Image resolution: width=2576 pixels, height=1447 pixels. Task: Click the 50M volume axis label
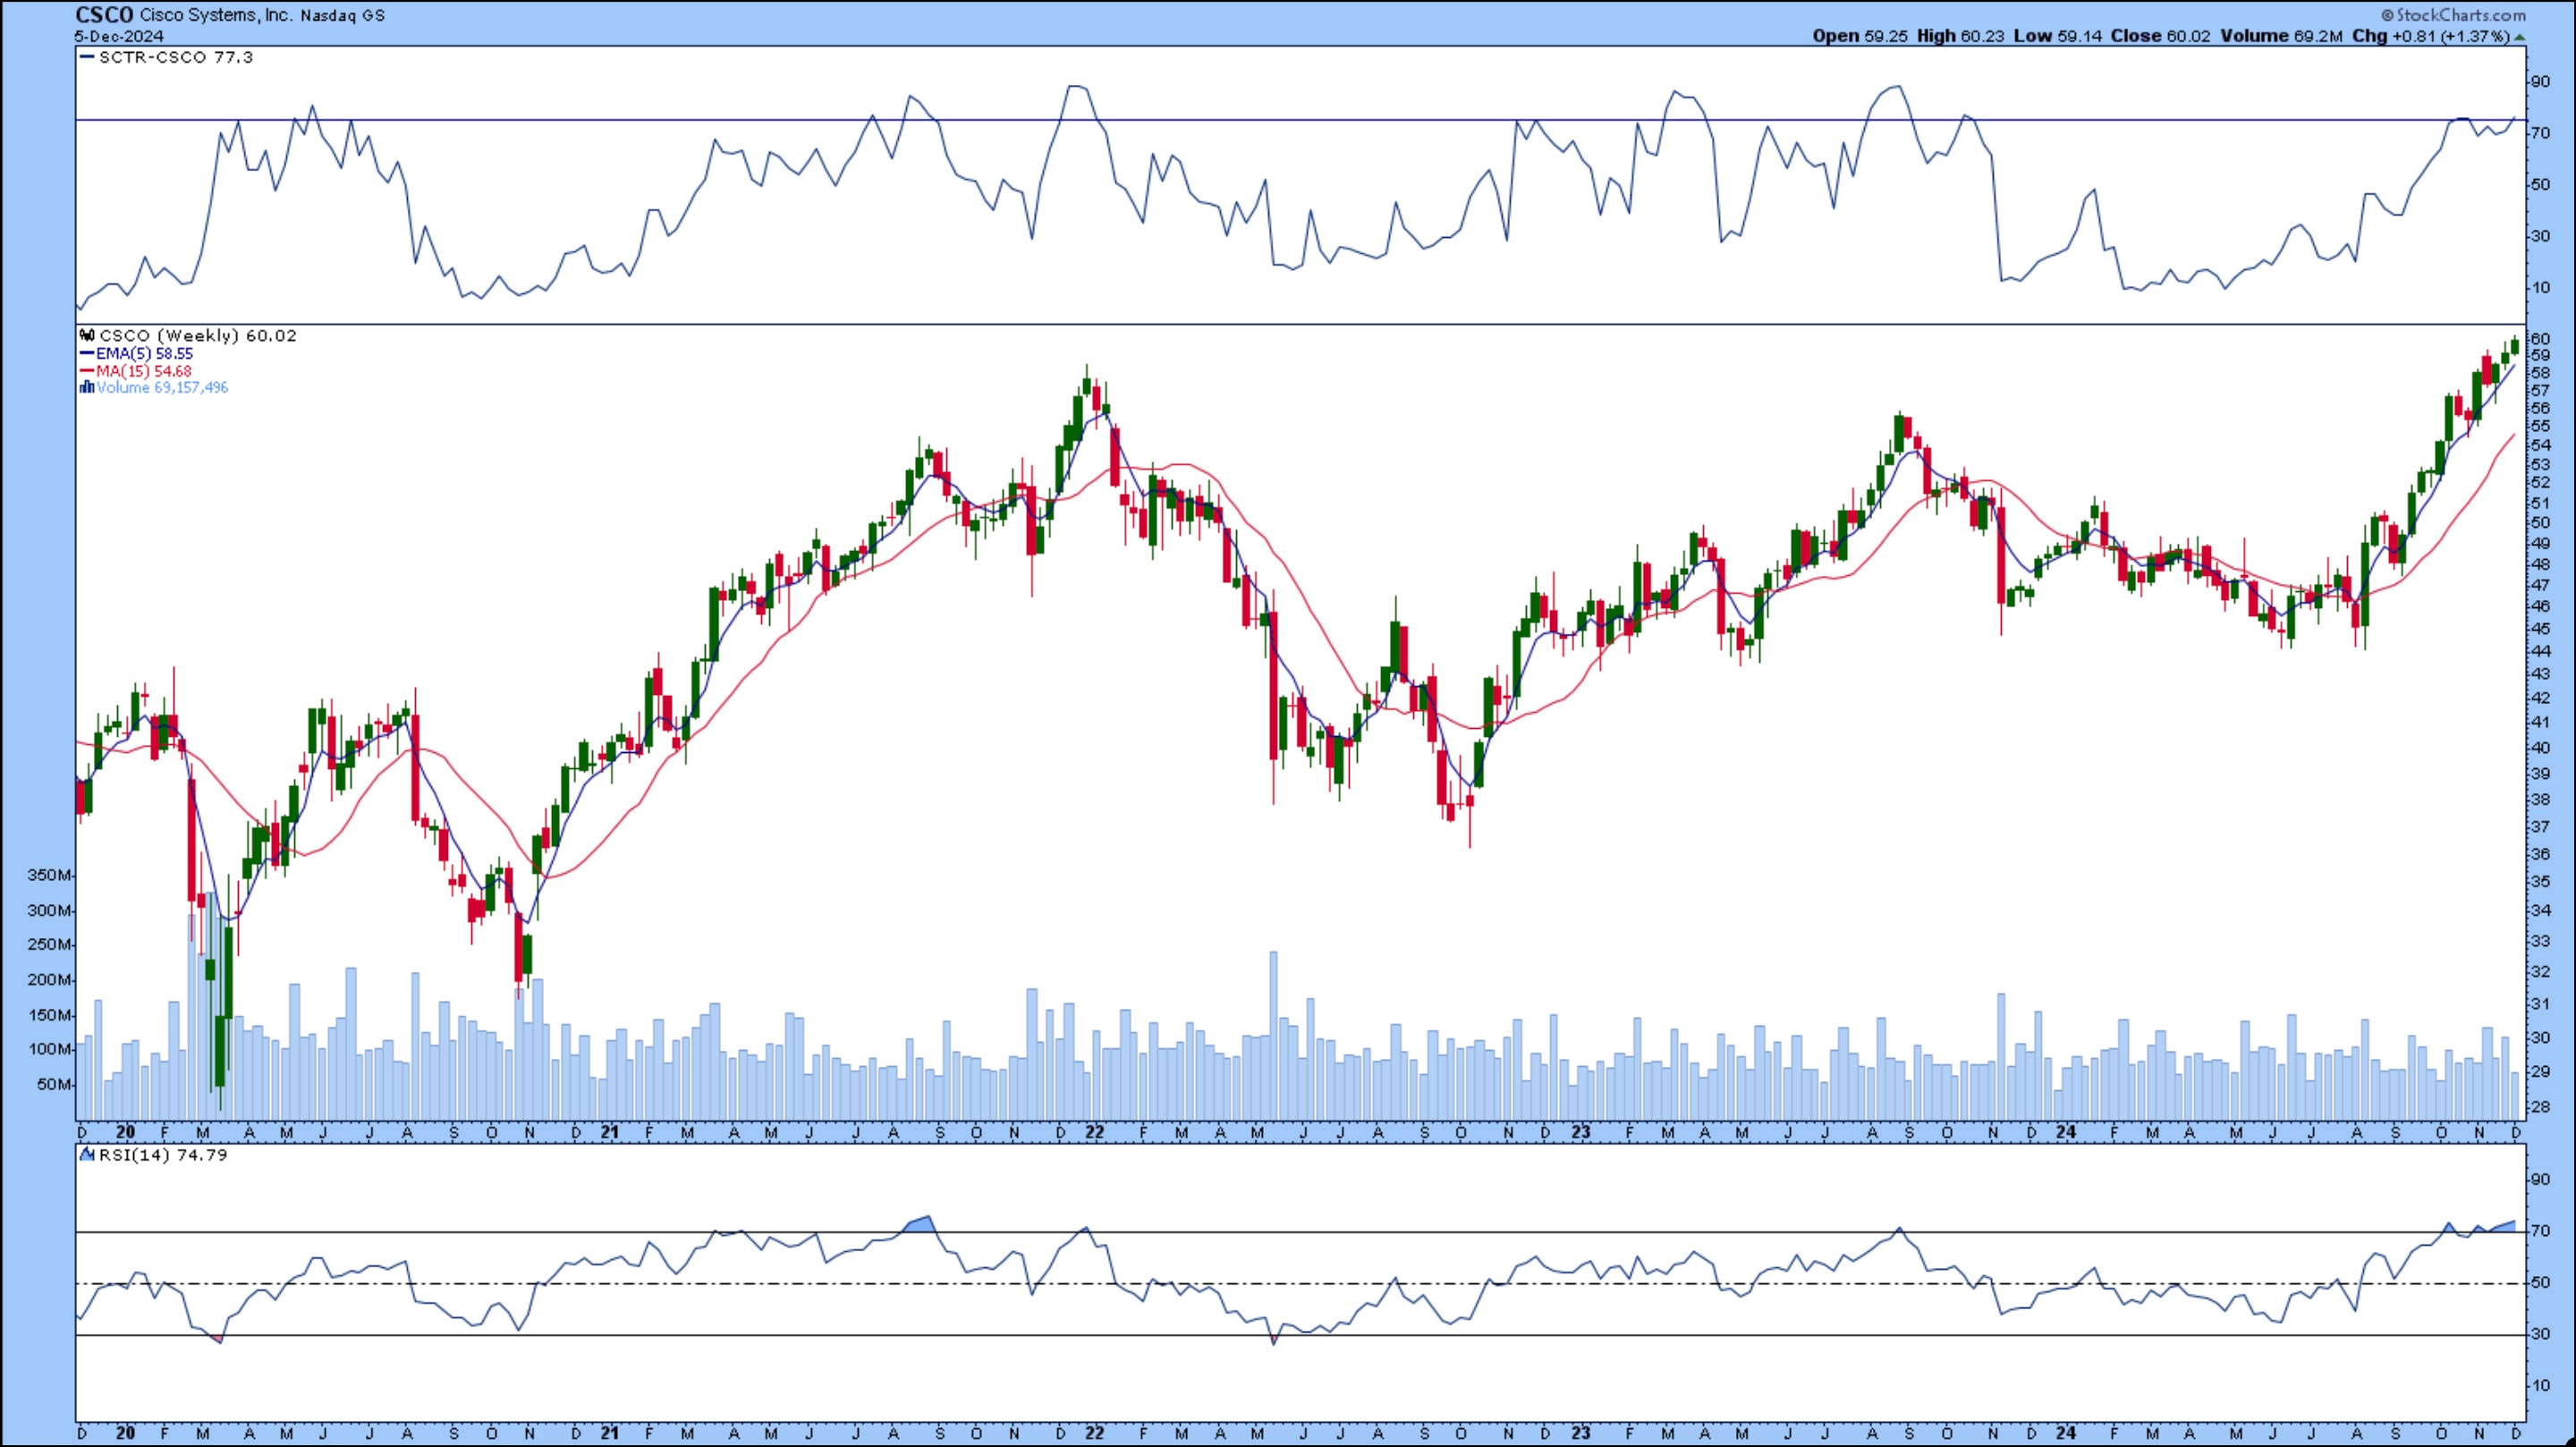54,1084
